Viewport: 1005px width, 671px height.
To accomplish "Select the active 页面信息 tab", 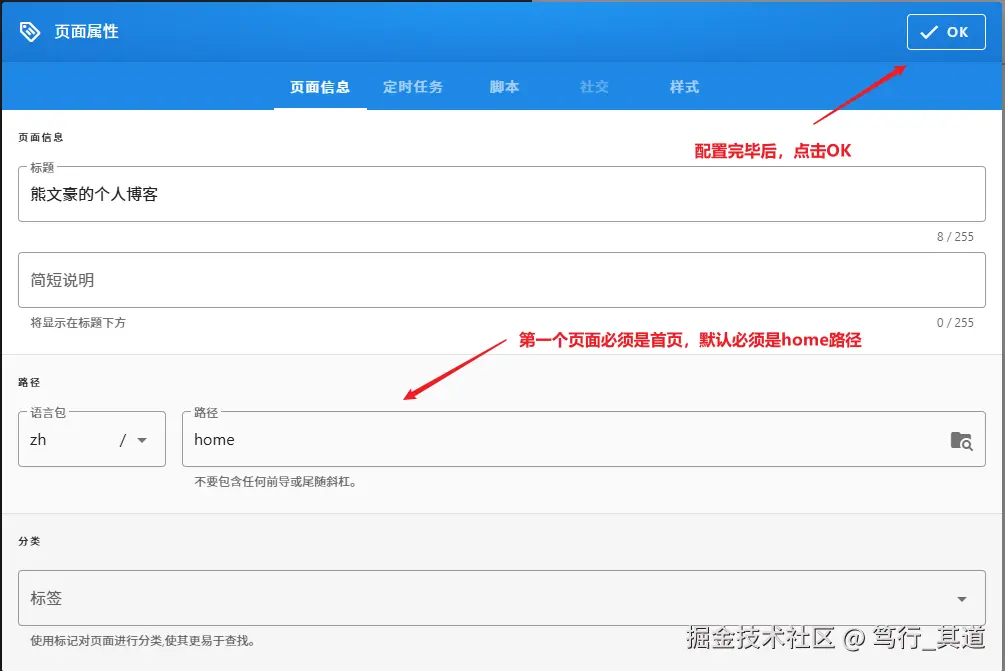I will (319, 86).
